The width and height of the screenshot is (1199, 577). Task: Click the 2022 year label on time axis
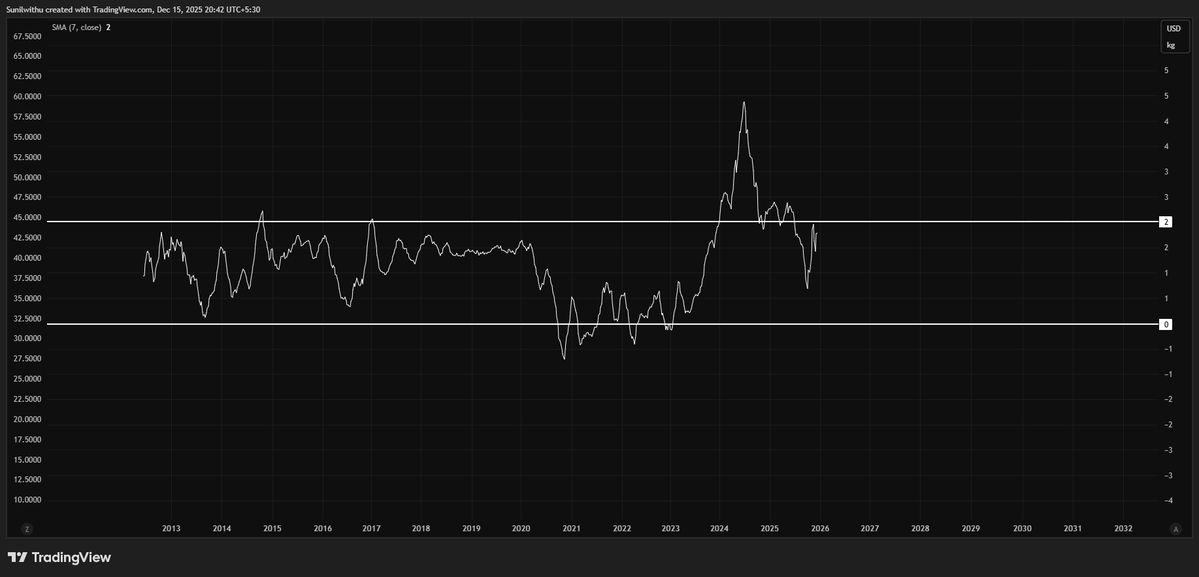(622, 528)
